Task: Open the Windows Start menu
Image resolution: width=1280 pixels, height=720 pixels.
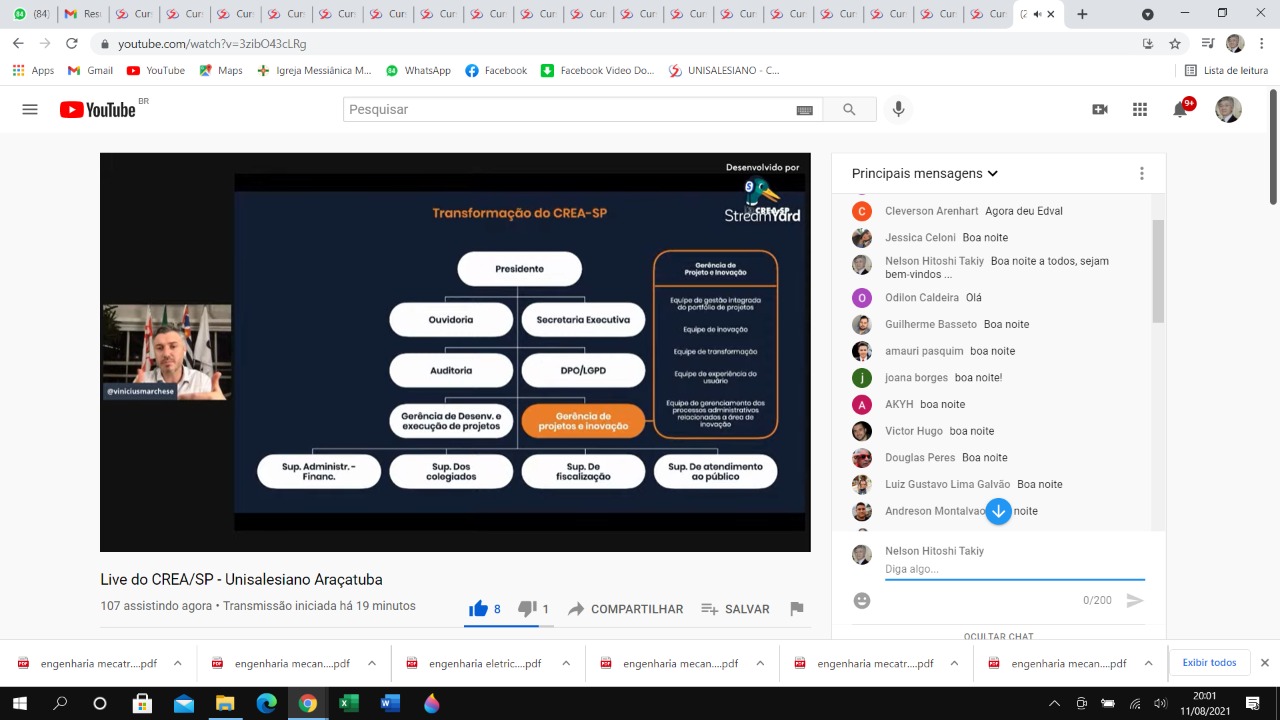Action: click(20, 704)
